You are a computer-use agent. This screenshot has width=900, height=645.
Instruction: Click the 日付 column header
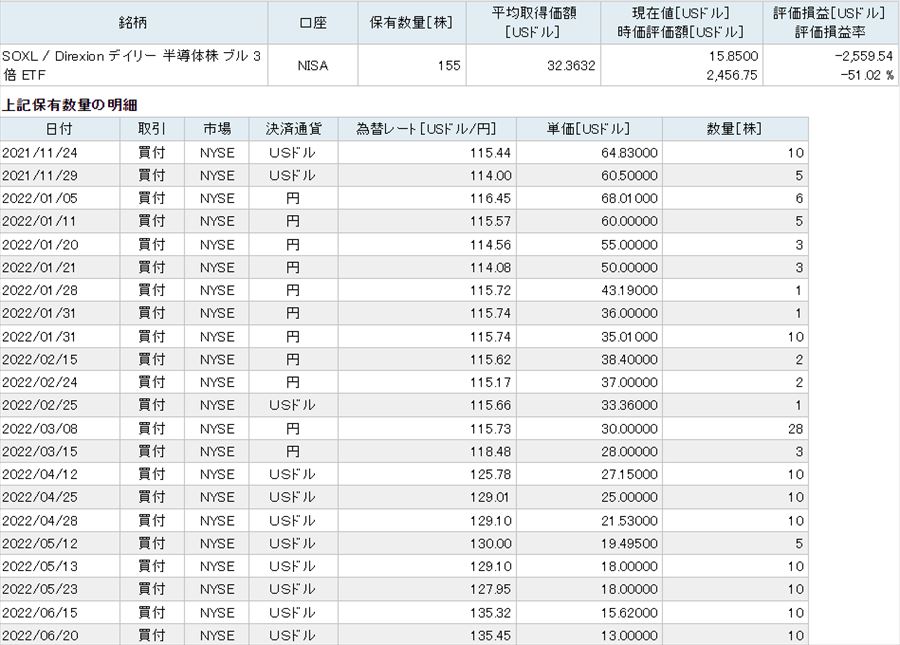click(x=60, y=129)
